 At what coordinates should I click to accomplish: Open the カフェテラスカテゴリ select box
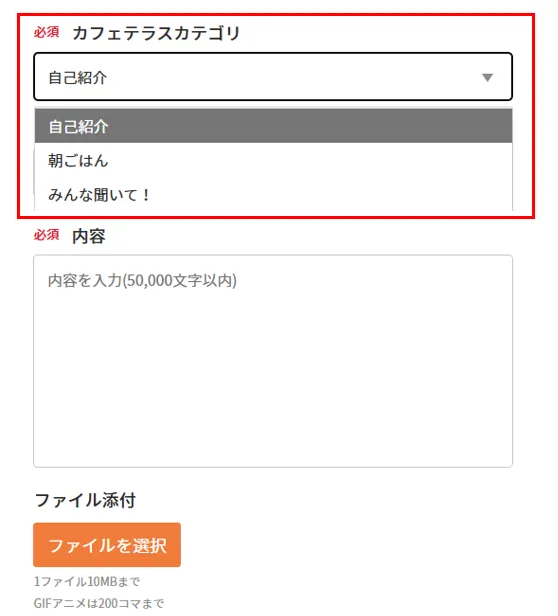(273, 77)
